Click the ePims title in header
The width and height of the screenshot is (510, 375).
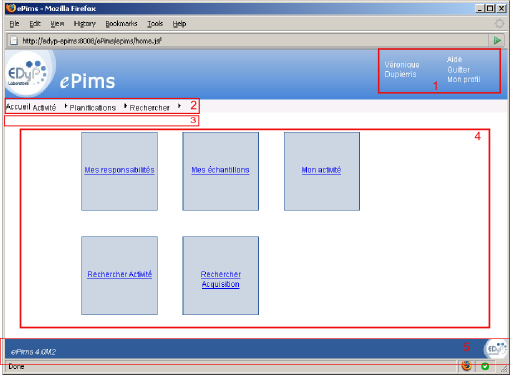pos(87,81)
